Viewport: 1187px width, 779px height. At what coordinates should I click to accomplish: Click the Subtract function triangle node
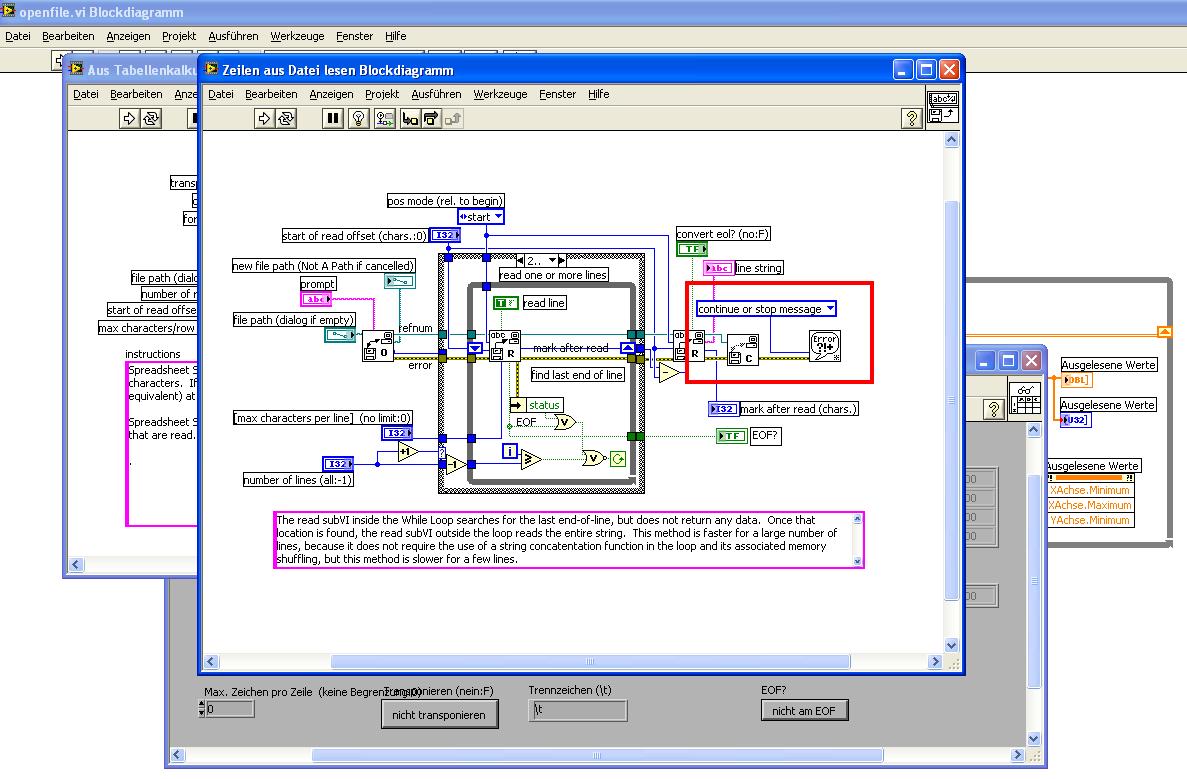(669, 372)
